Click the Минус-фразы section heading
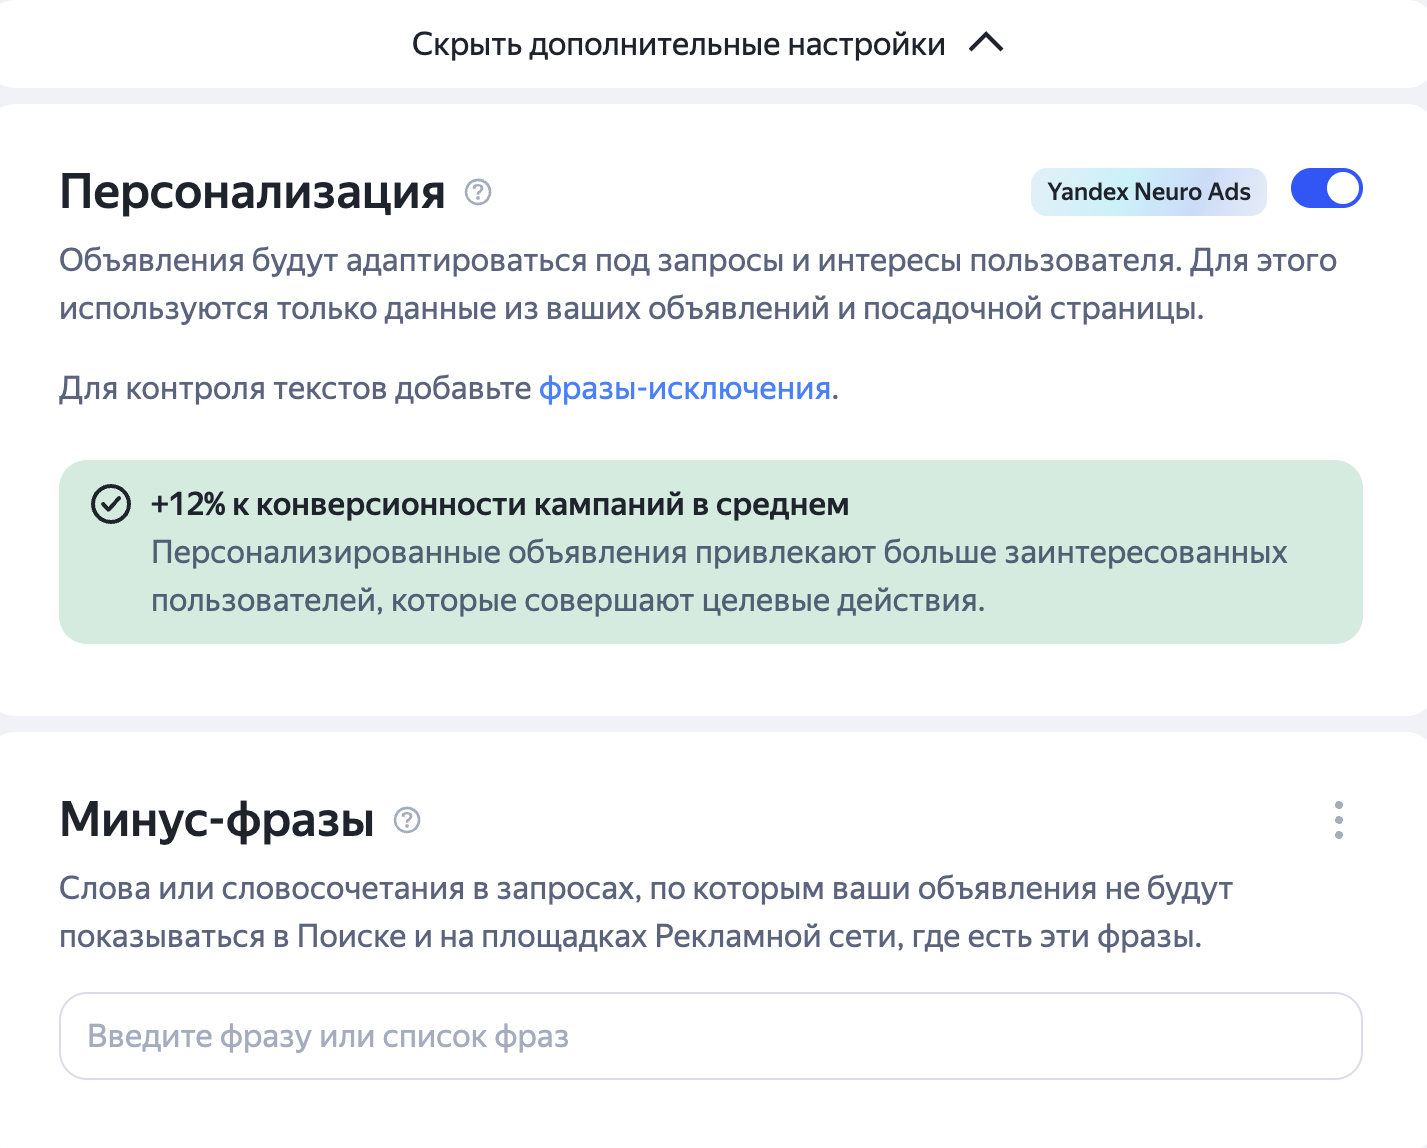The width and height of the screenshot is (1427, 1148). coord(217,819)
